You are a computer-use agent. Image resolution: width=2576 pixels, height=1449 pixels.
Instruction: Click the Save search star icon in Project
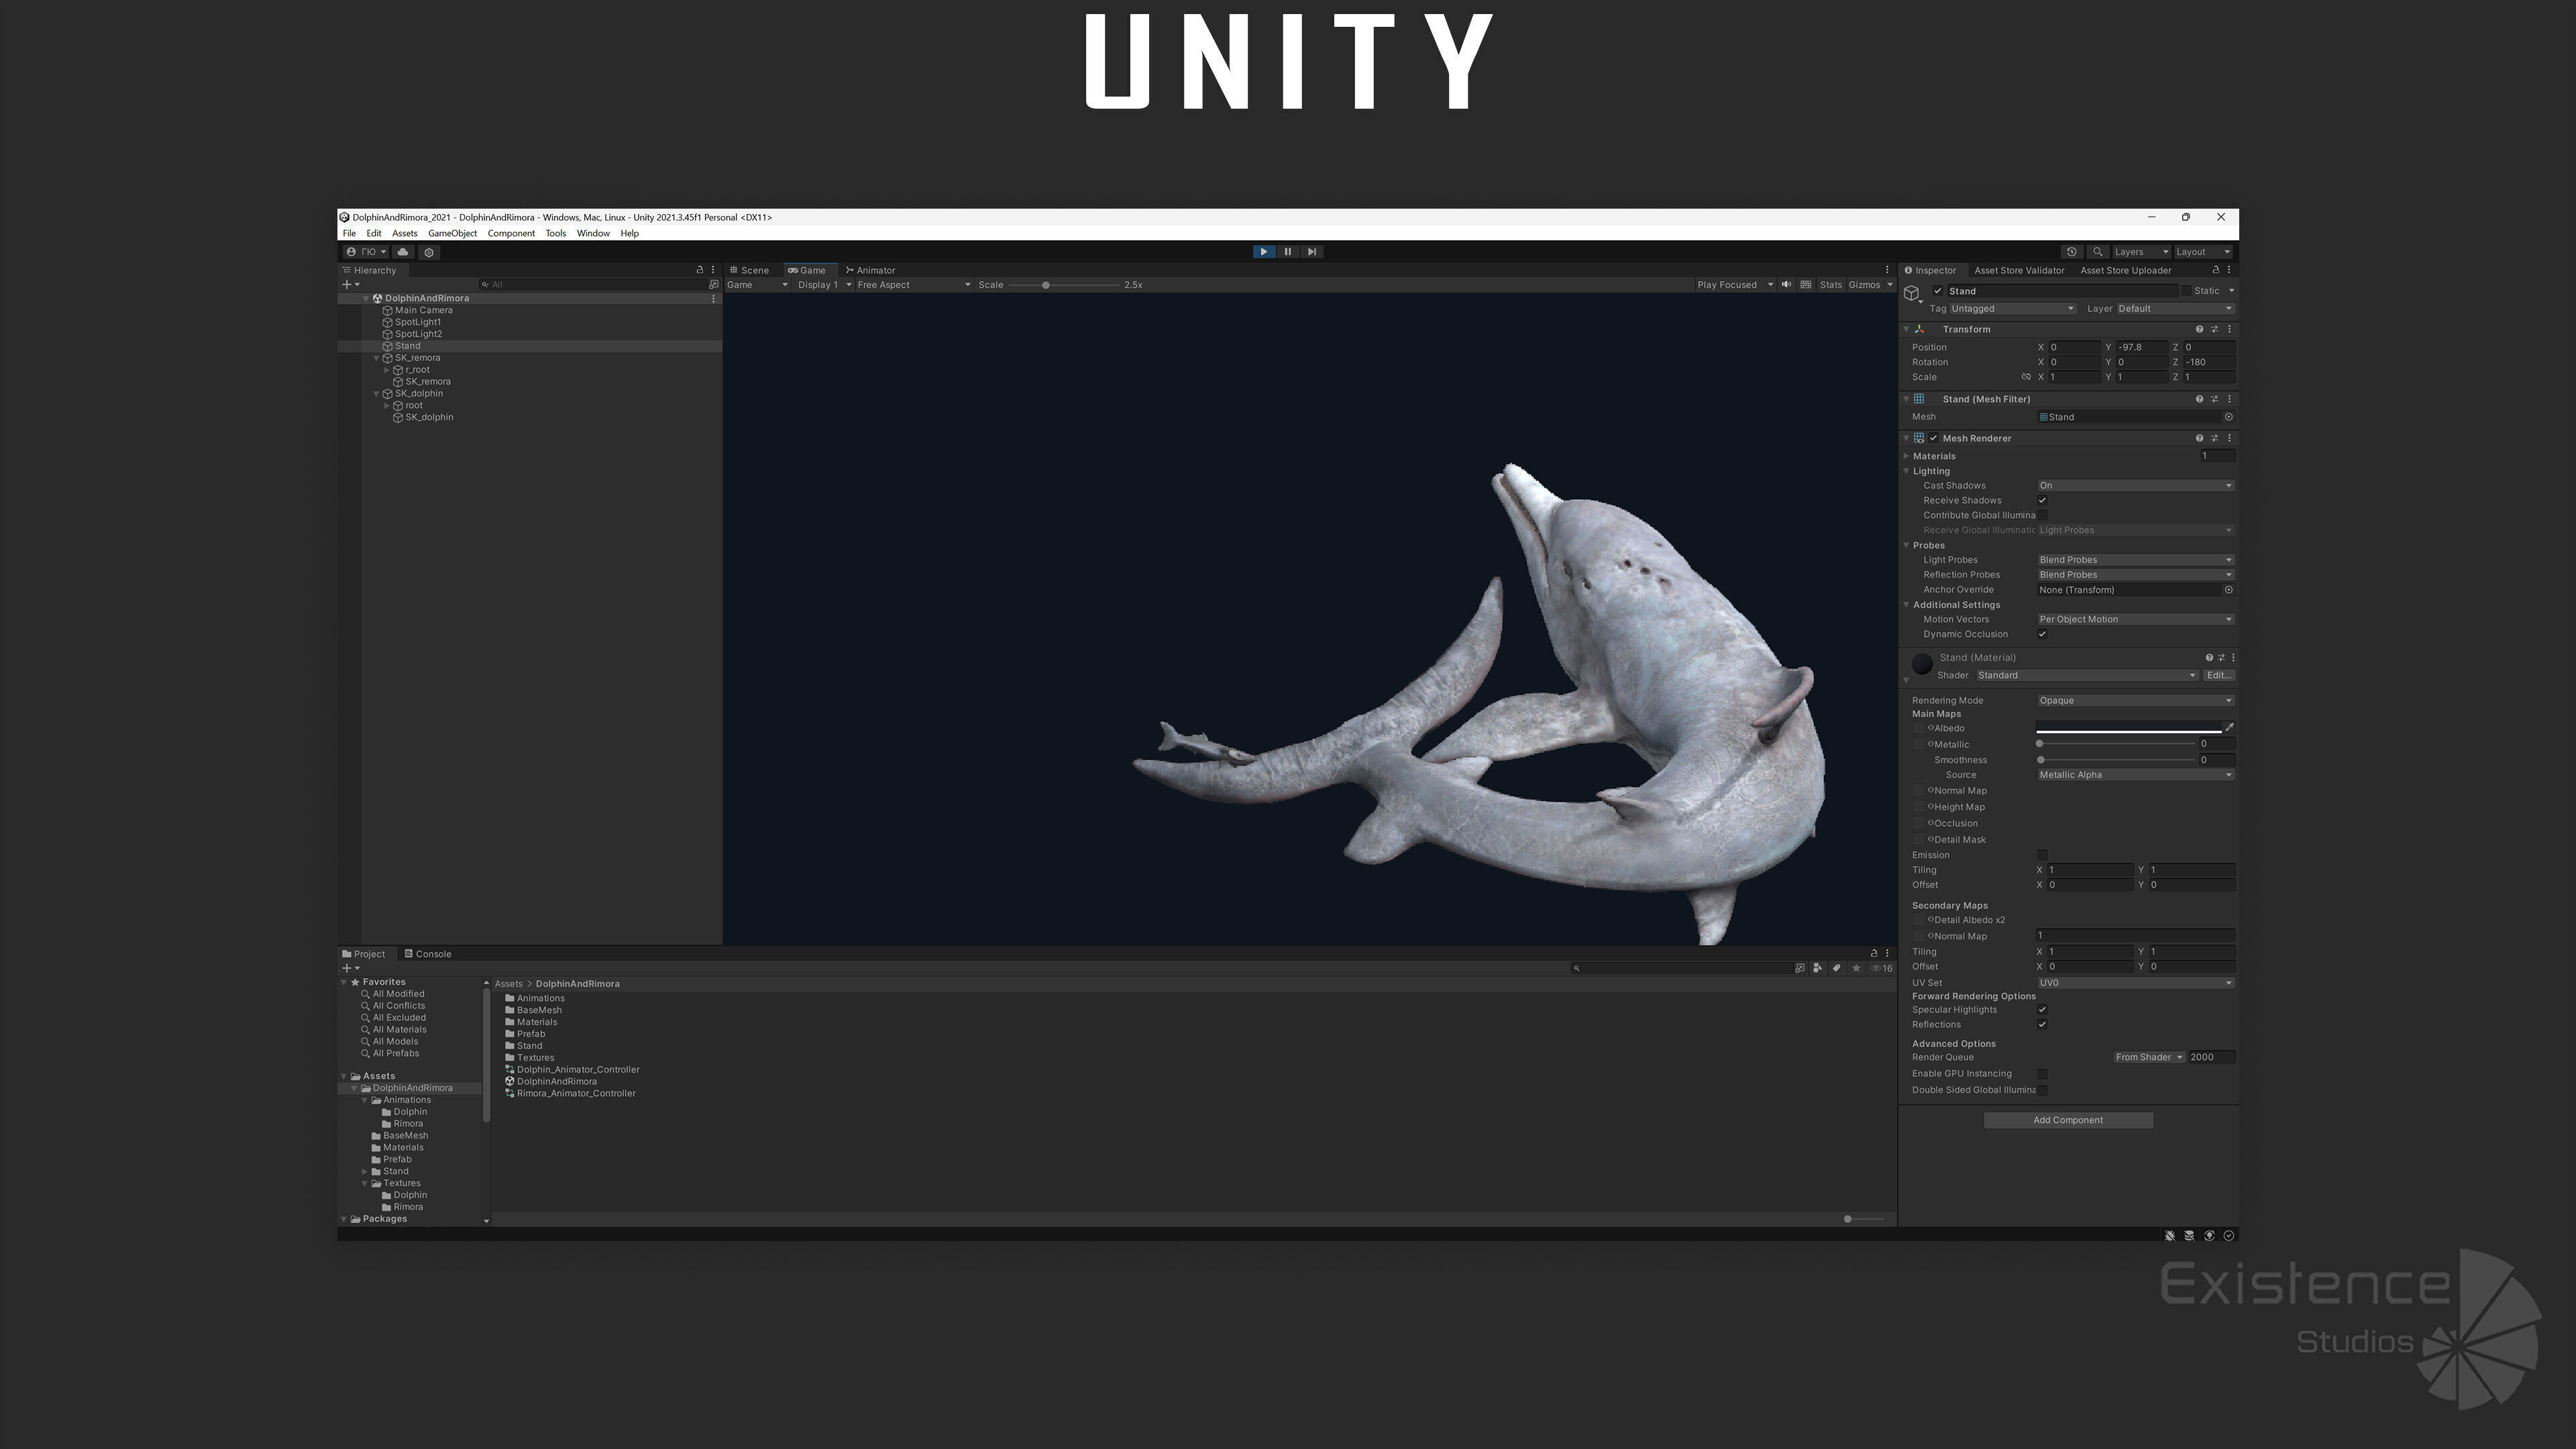click(1856, 968)
